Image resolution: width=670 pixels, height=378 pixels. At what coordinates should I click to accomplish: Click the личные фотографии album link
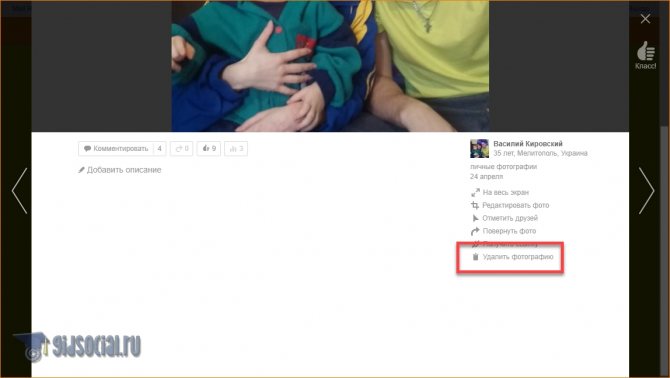tap(503, 167)
